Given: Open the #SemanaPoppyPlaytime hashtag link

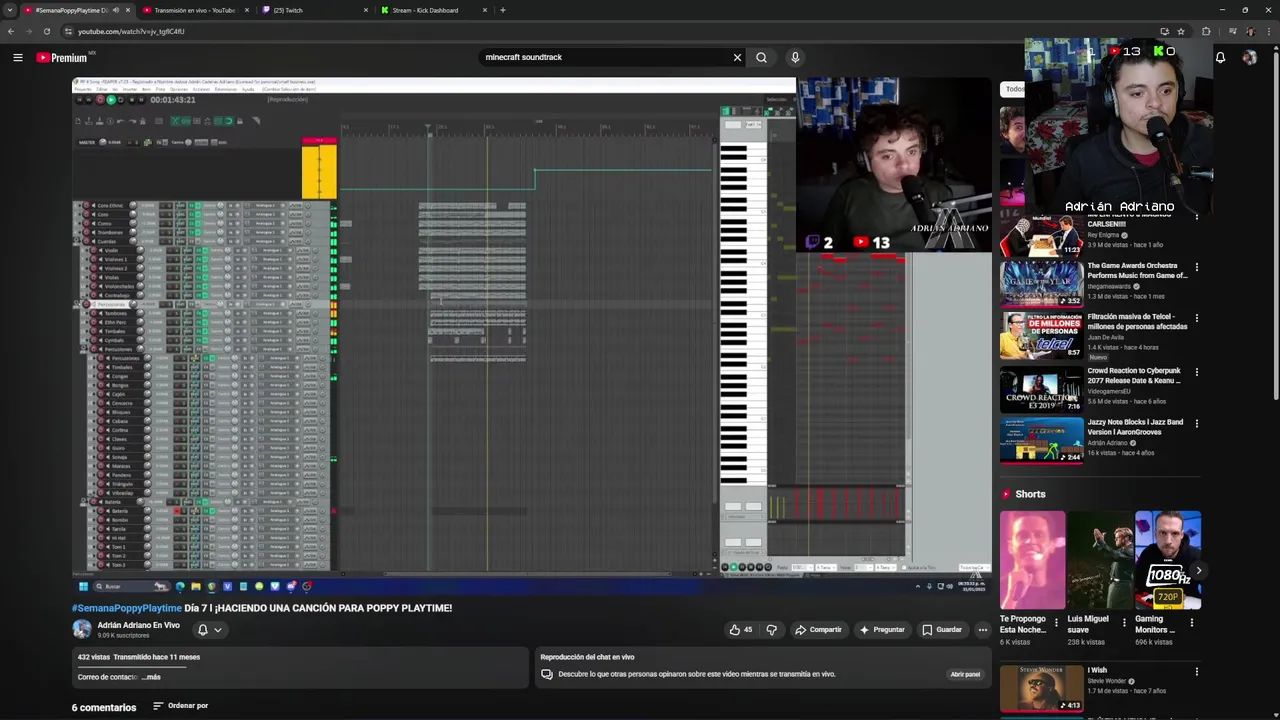Looking at the screenshot, I should (127, 608).
